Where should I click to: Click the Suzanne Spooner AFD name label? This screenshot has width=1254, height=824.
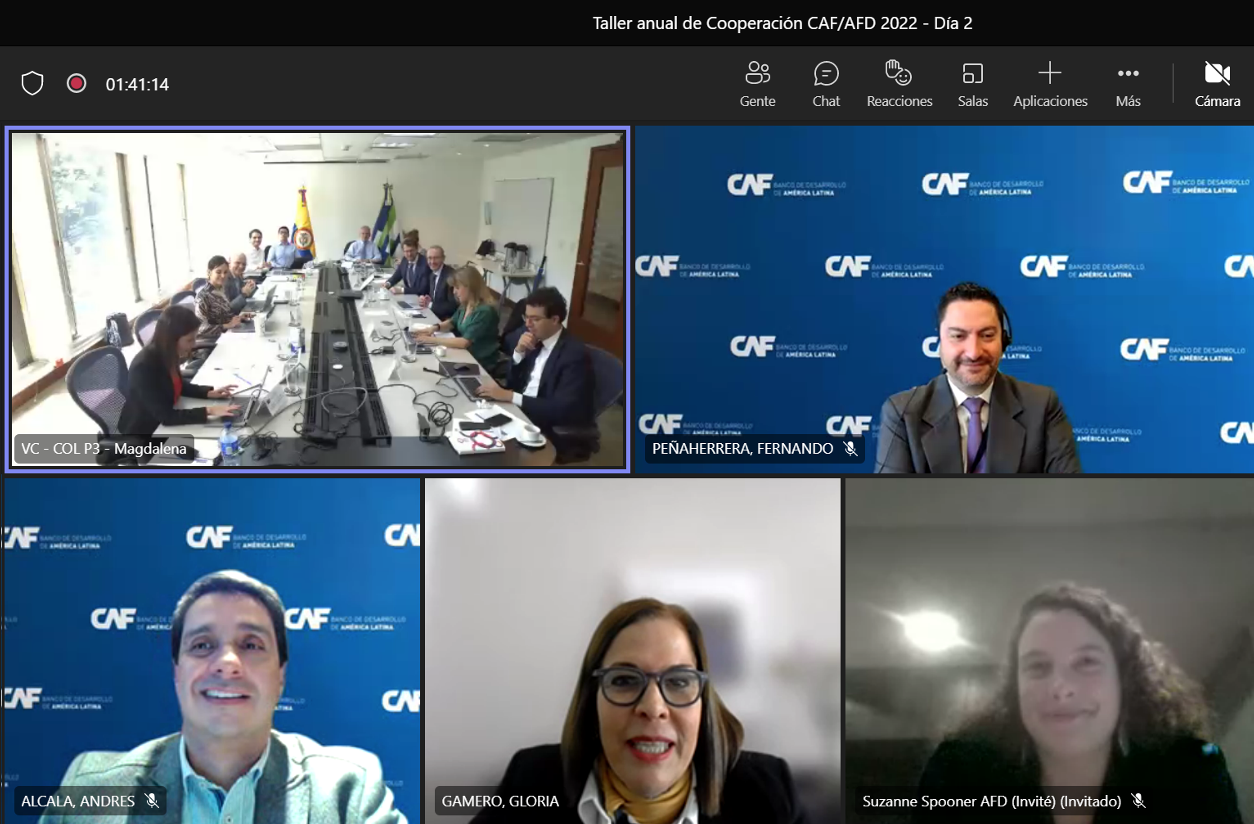tap(992, 801)
